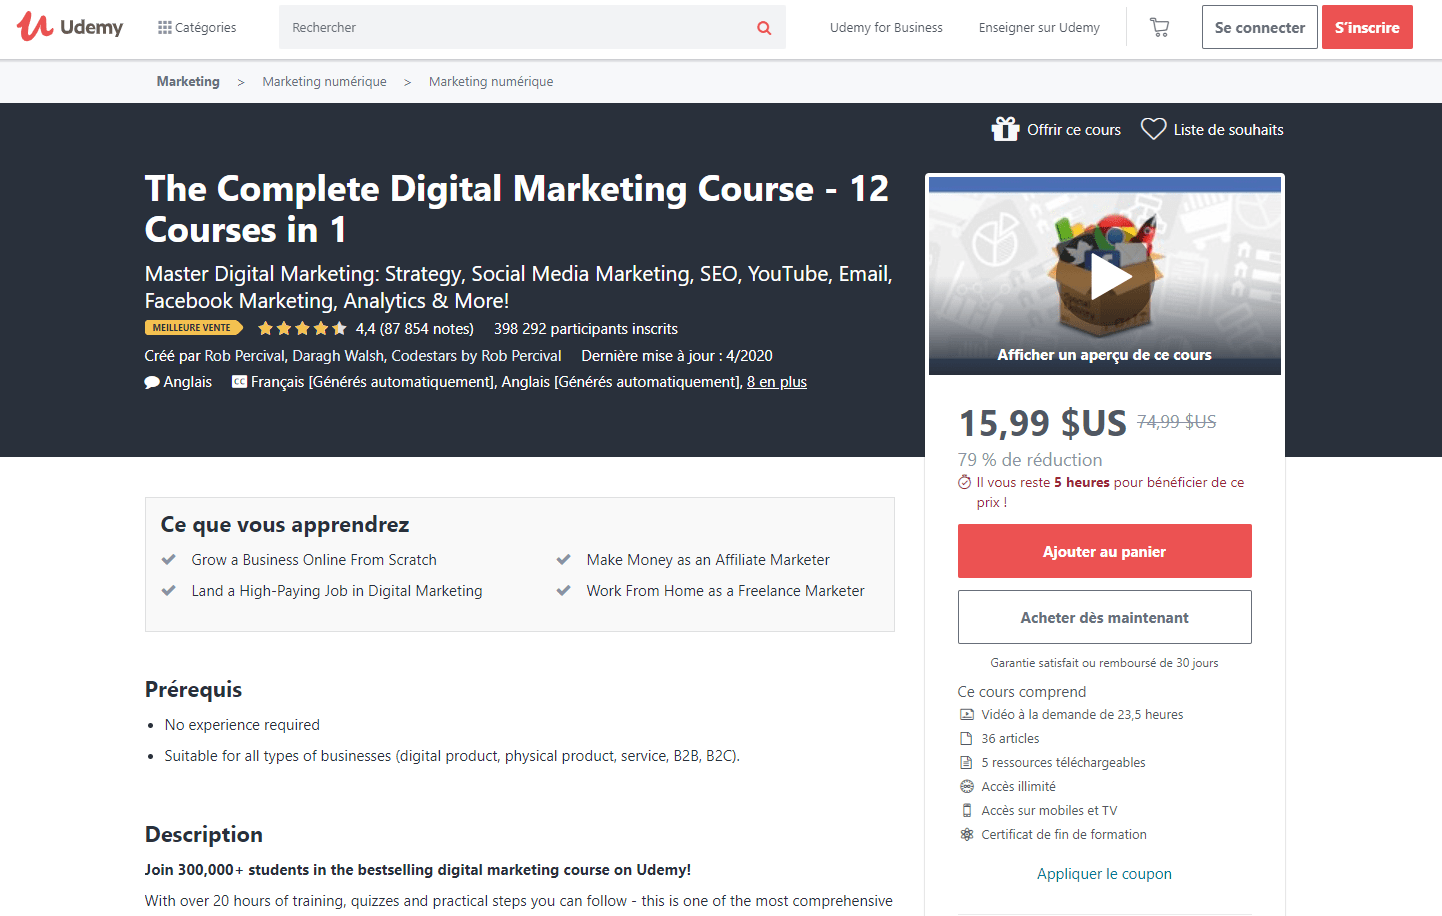
Task: Open Udemy for Business
Action: pyautogui.click(x=886, y=28)
